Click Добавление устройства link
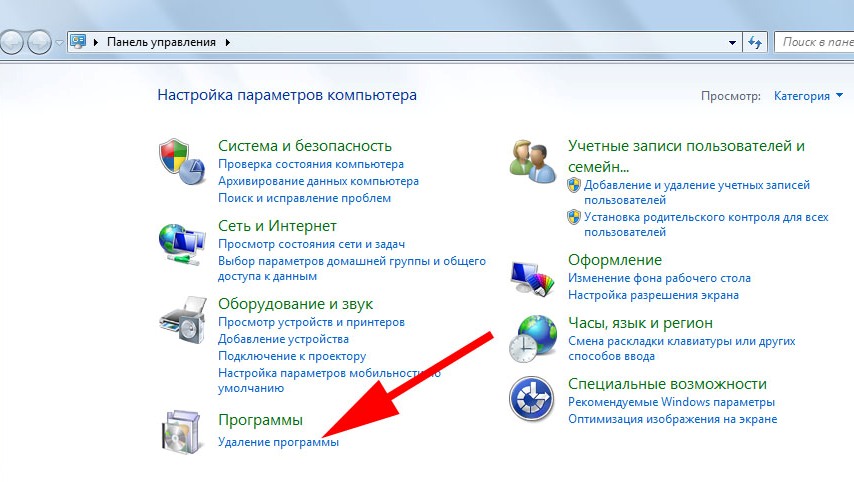 [283, 339]
